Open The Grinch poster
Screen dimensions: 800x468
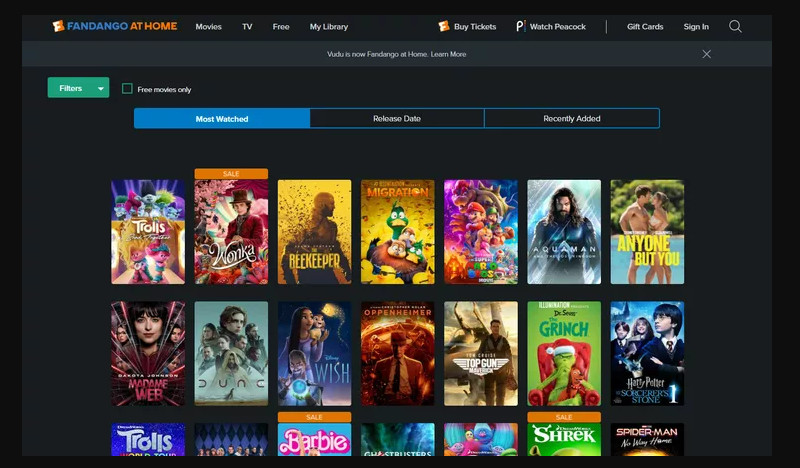[x=564, y=354]
